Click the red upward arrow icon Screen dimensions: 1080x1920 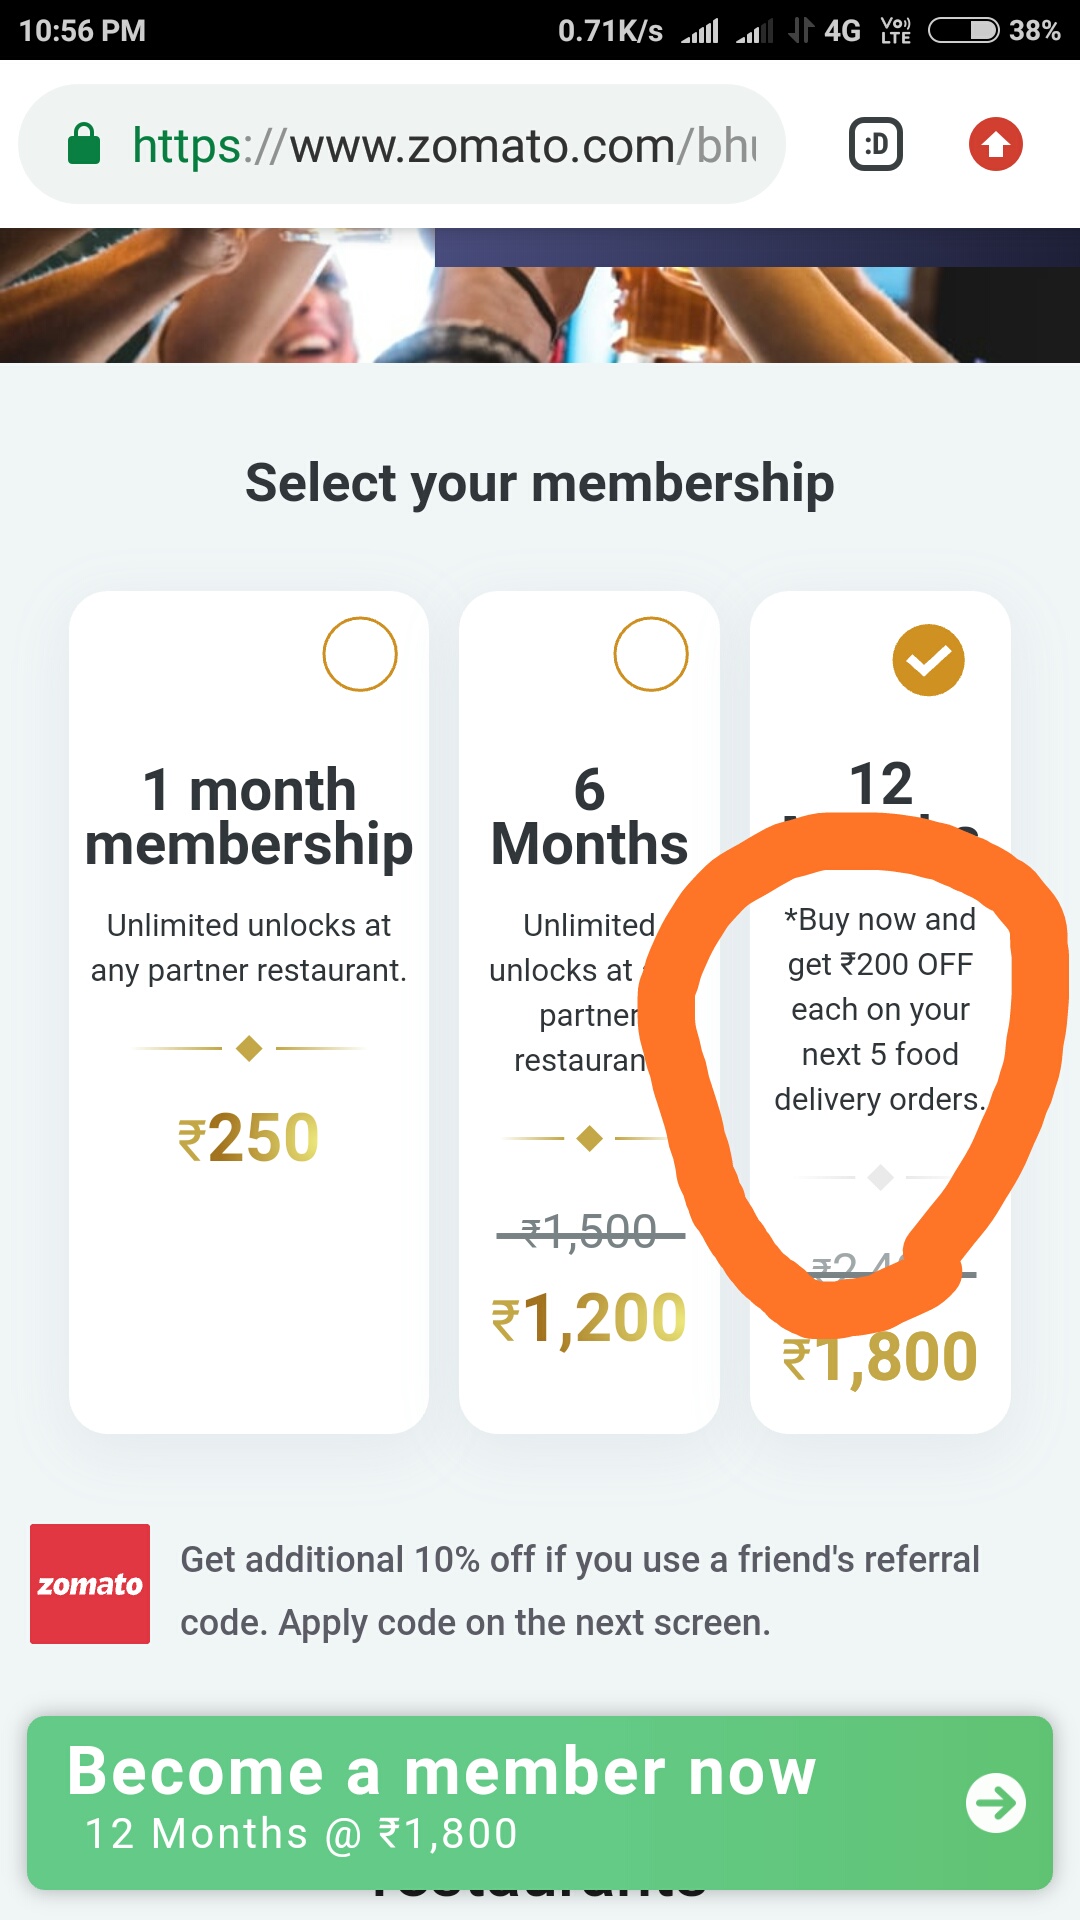click(x=994, y=143)
